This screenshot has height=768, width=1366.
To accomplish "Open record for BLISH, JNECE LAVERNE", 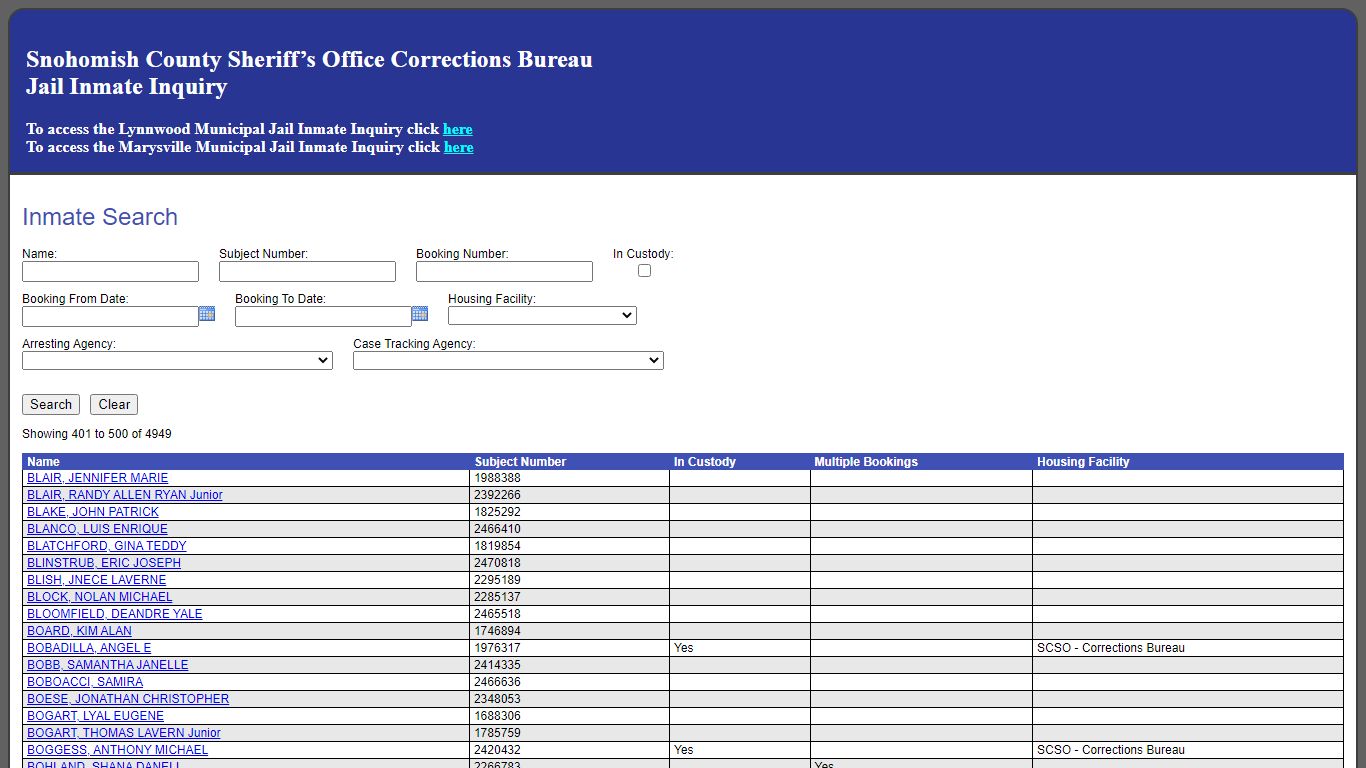I will pos(97,580).
